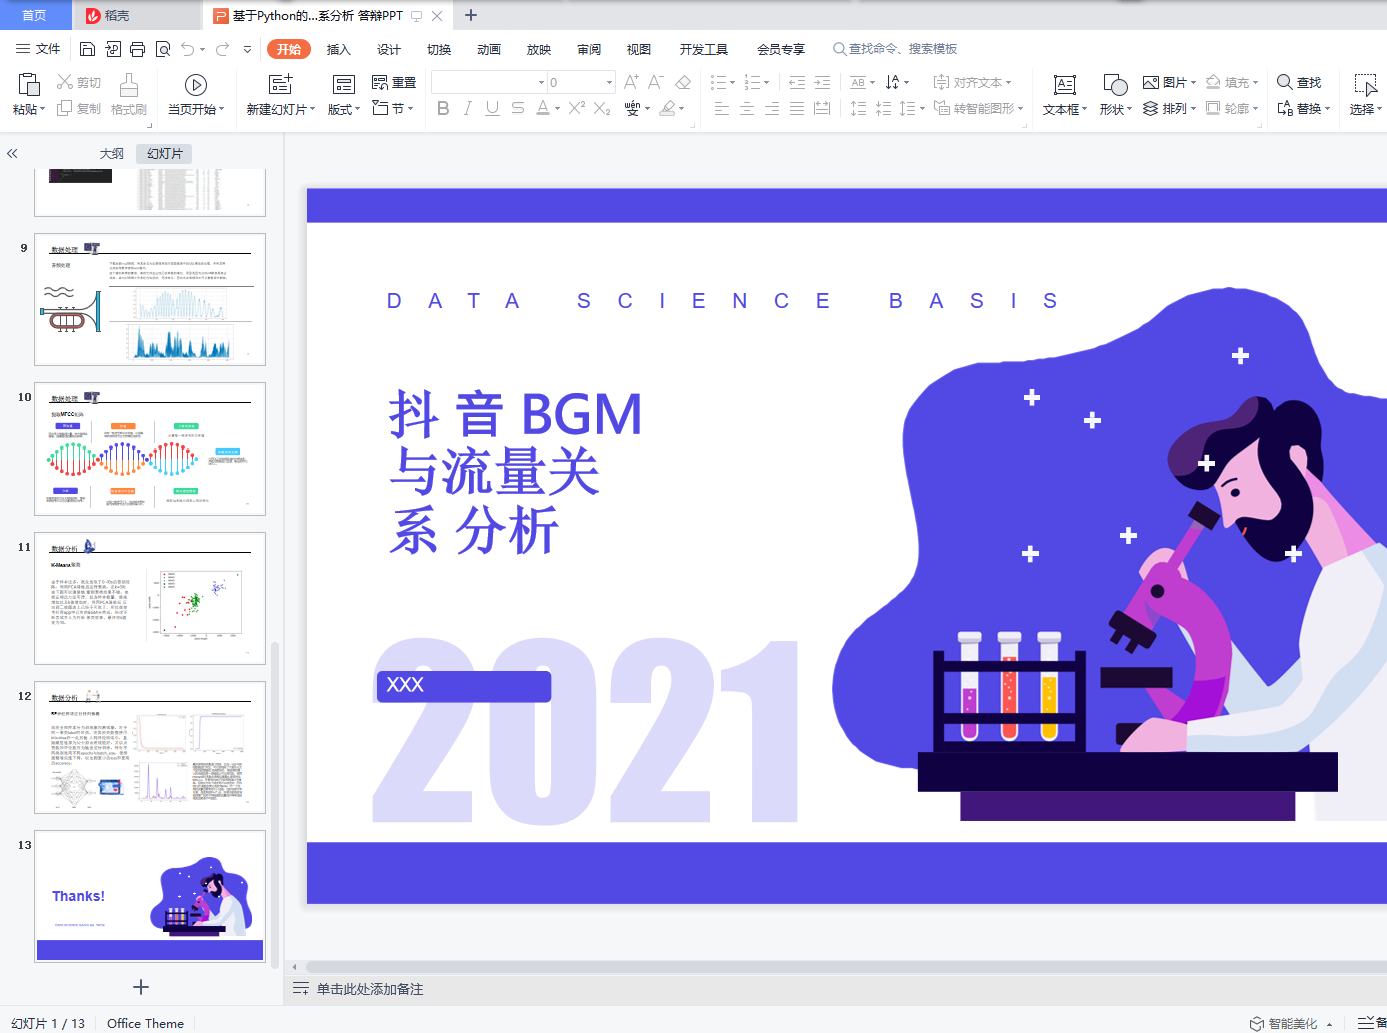Click the Increase Indent icon
The height and width of the screenshot is (1033, 1387).
822,82
